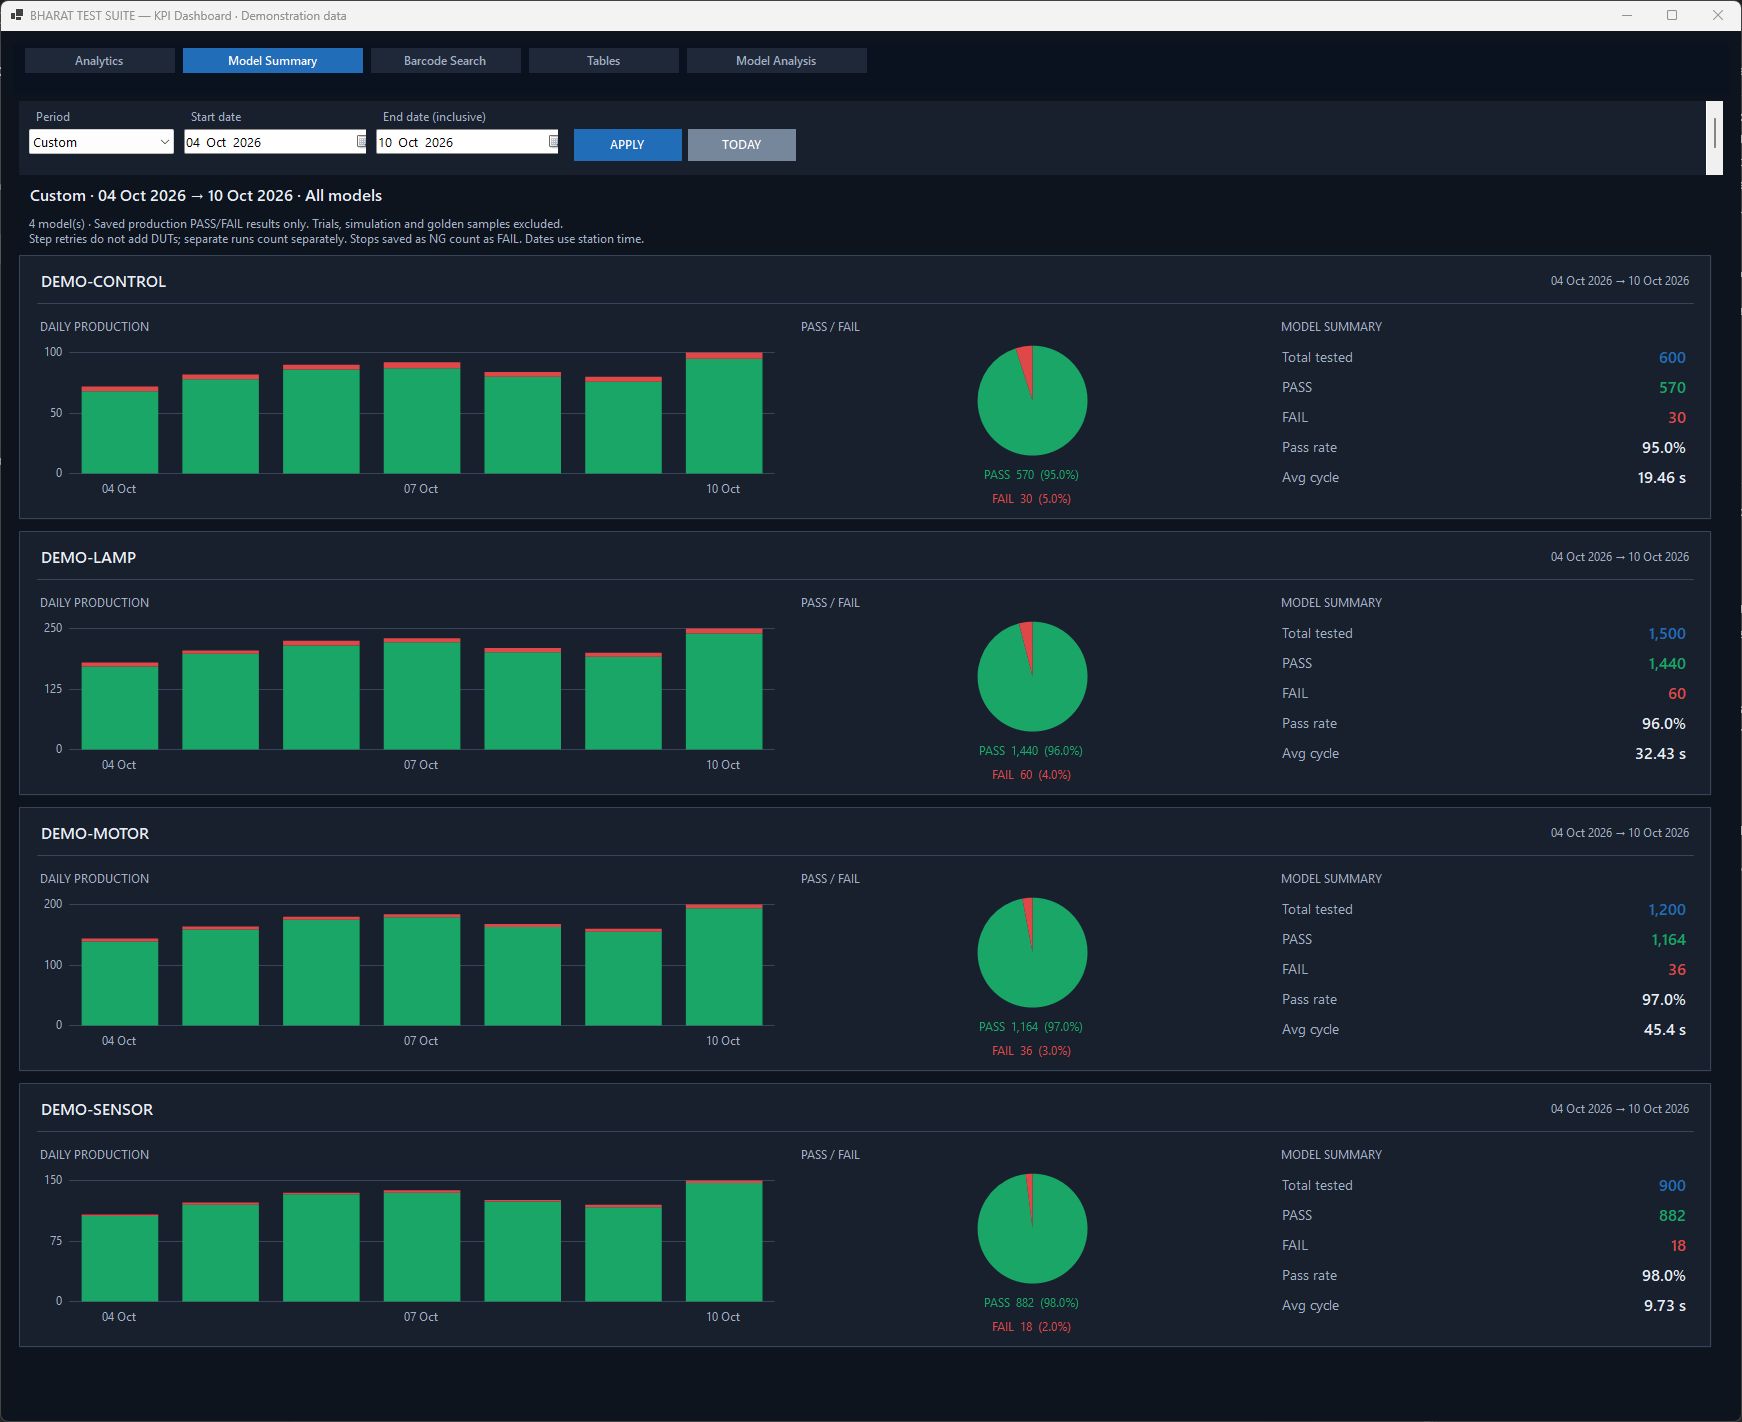Image resolution: width=1742 pixels, height=1422 pixels.
Task: Click the 07 Oct bar in DEMO-MOTOR chart
Action: coord(422,970)
